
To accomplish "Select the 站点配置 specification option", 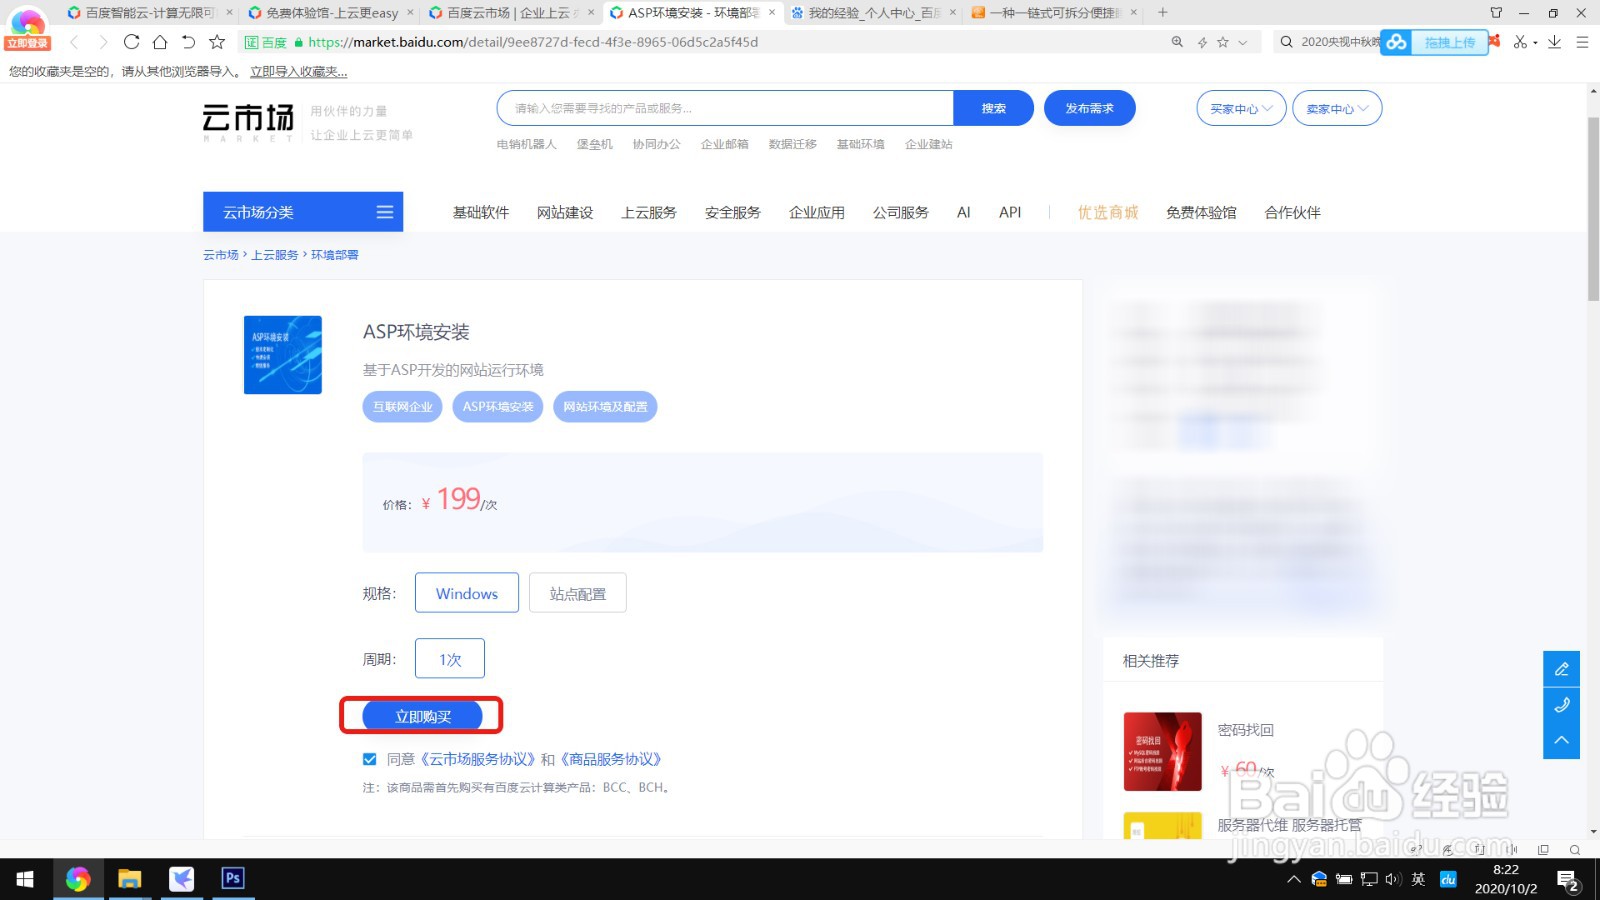I will [x=578, y=593].
